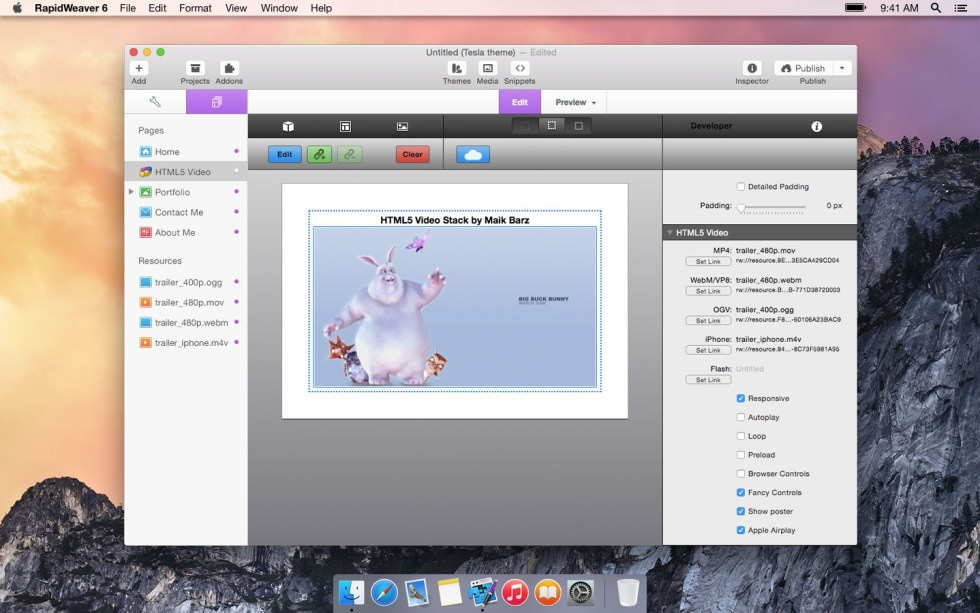
Task: Uncheck the Responsive option
Action: (x=741, y=398)
